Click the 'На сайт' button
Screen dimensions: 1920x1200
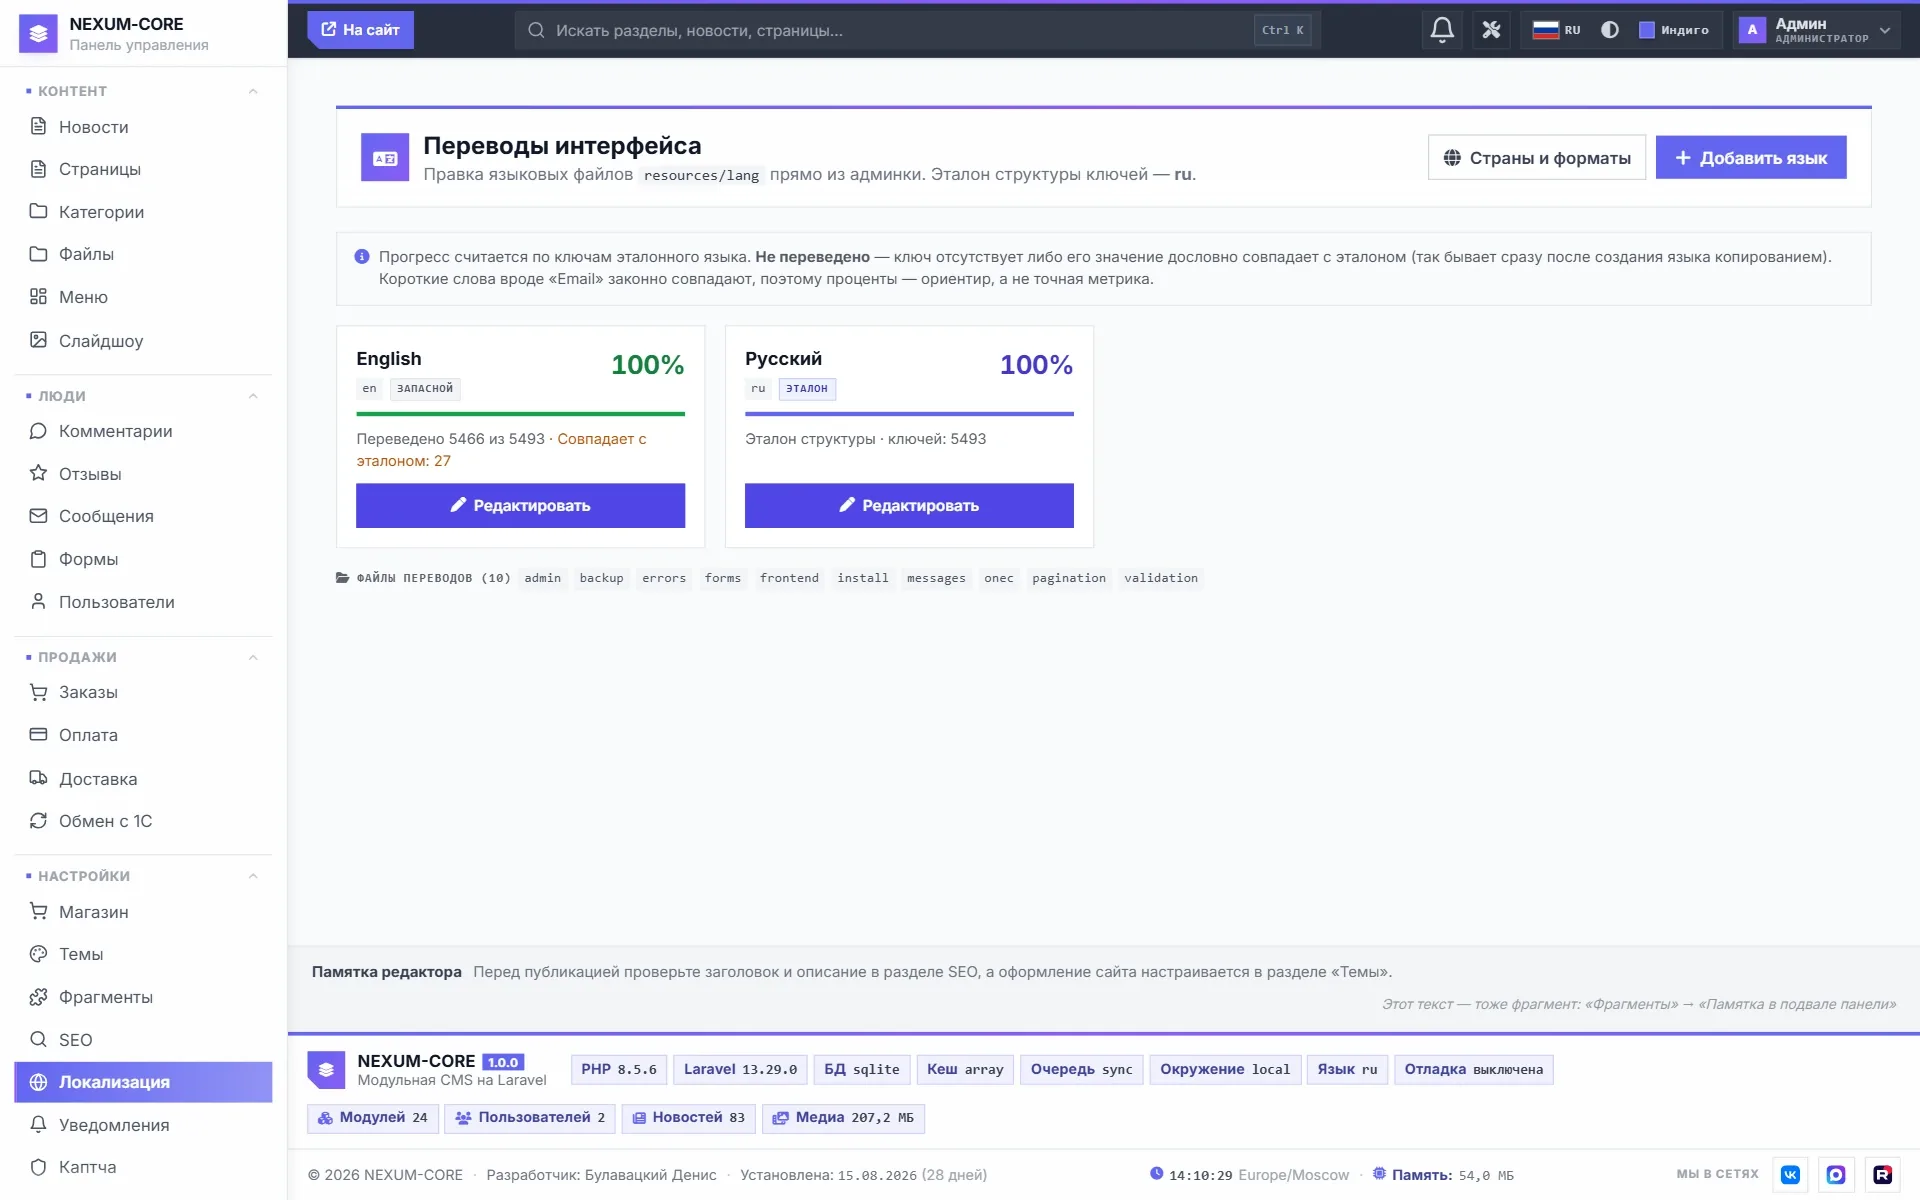tap(360, 30)
